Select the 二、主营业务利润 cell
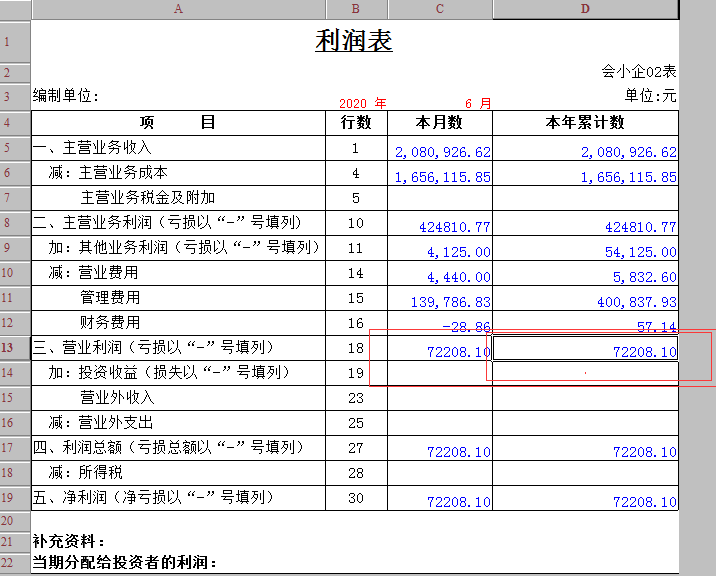 178,223
